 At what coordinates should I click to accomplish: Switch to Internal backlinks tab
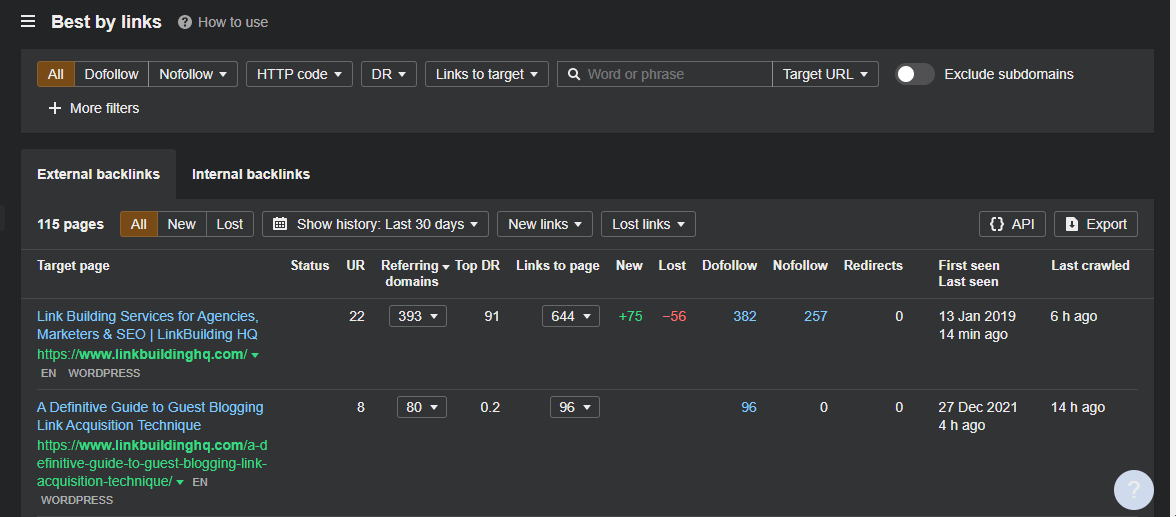(250, 174)
